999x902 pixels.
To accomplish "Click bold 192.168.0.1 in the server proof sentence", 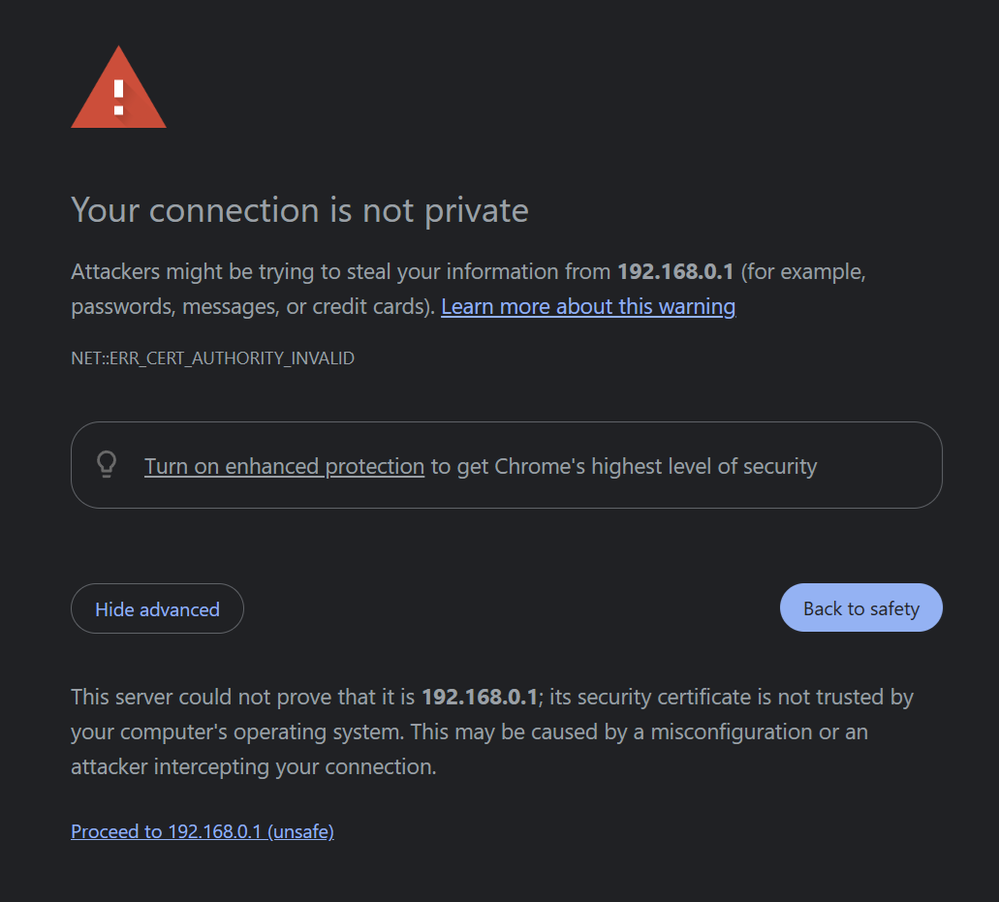I will pyautogui.click(x=479, y=697).
